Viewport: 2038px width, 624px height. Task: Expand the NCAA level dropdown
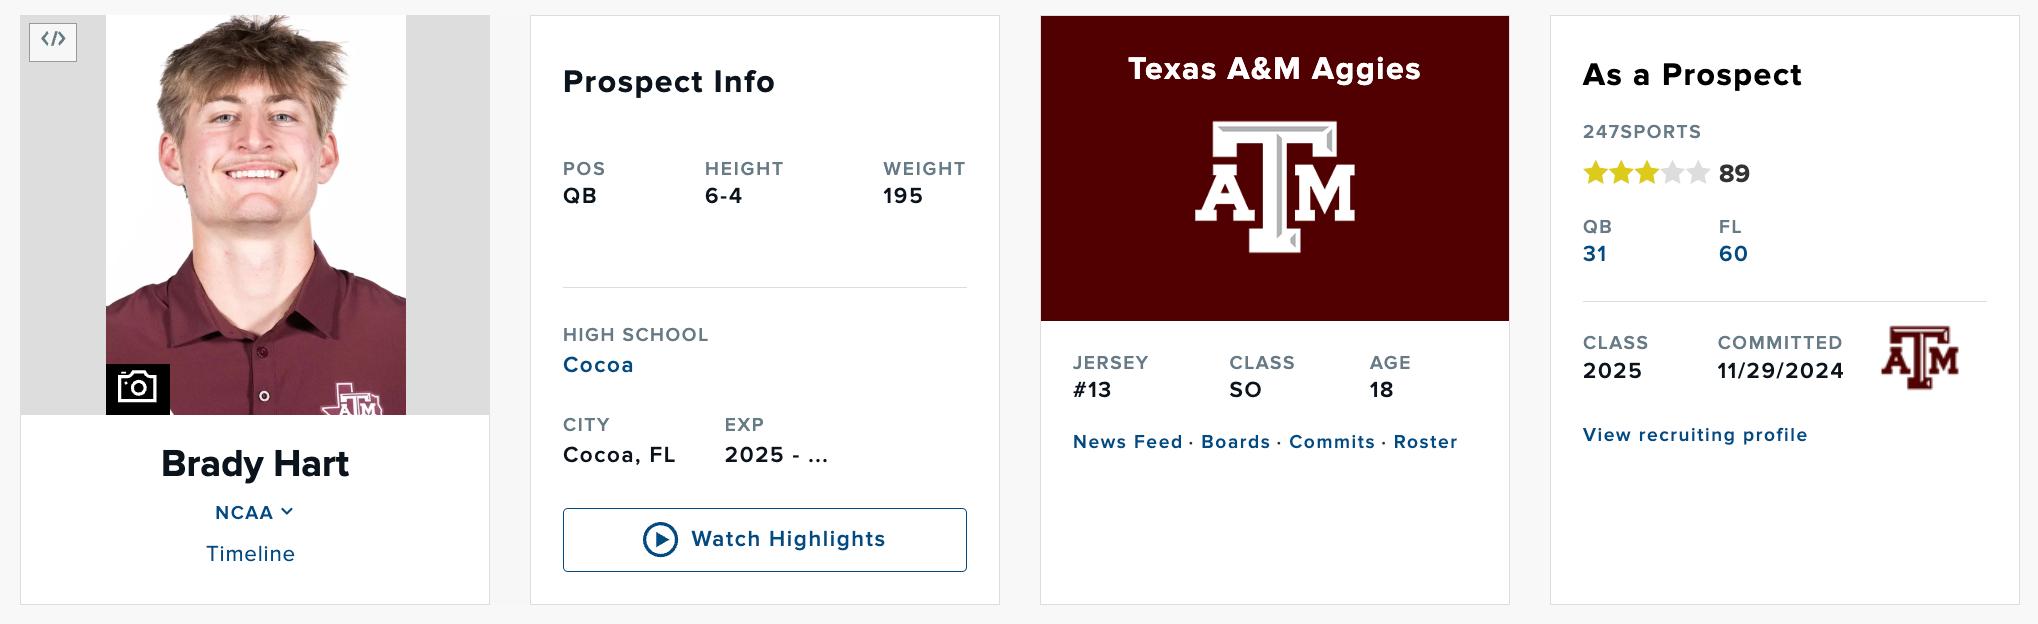click(254, 513)
